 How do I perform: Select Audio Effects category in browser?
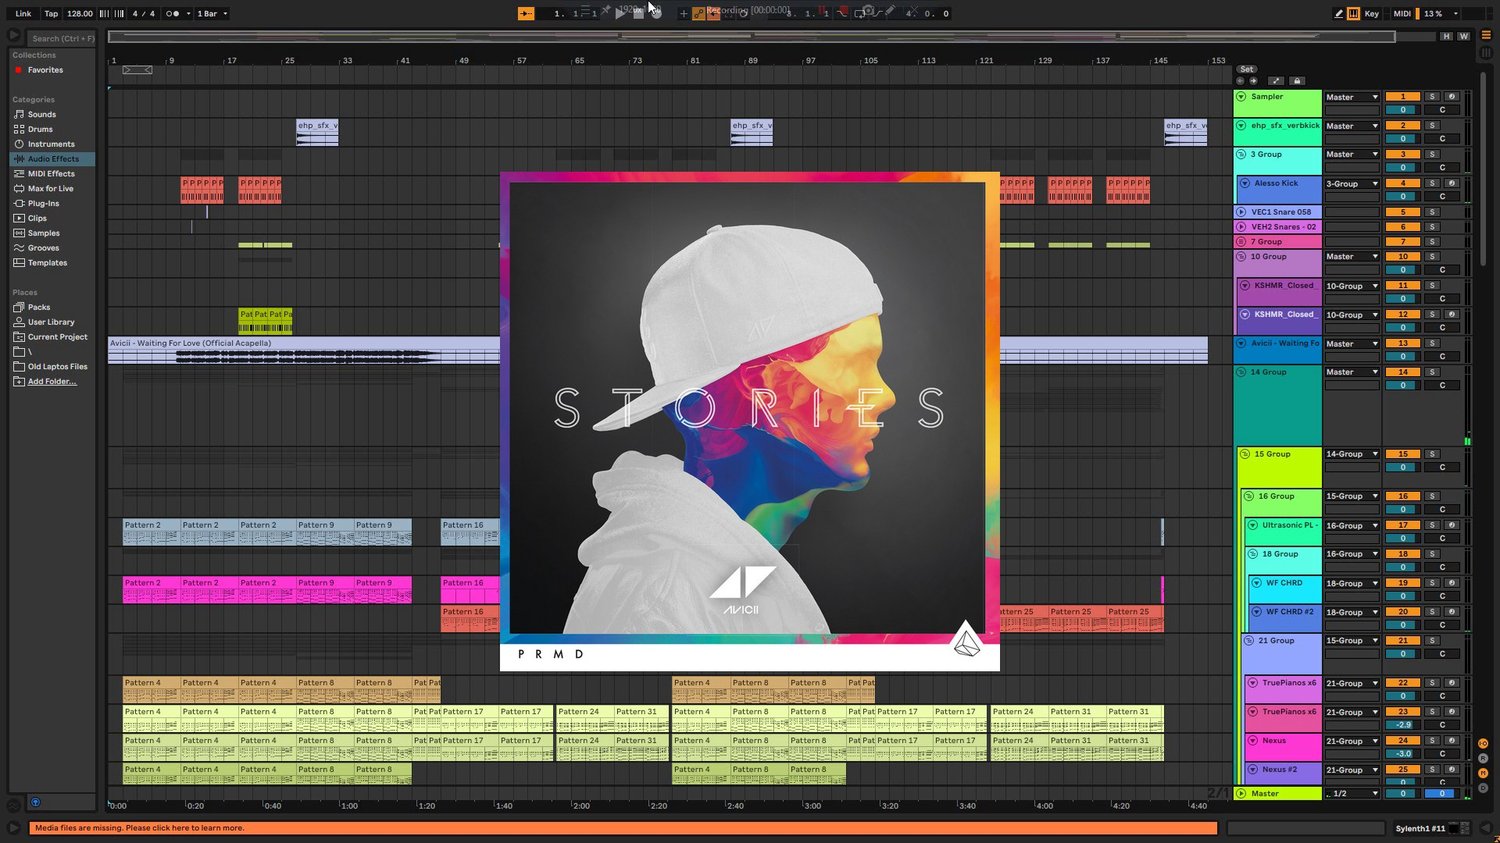pyautogui.click(x=53, y=159)
